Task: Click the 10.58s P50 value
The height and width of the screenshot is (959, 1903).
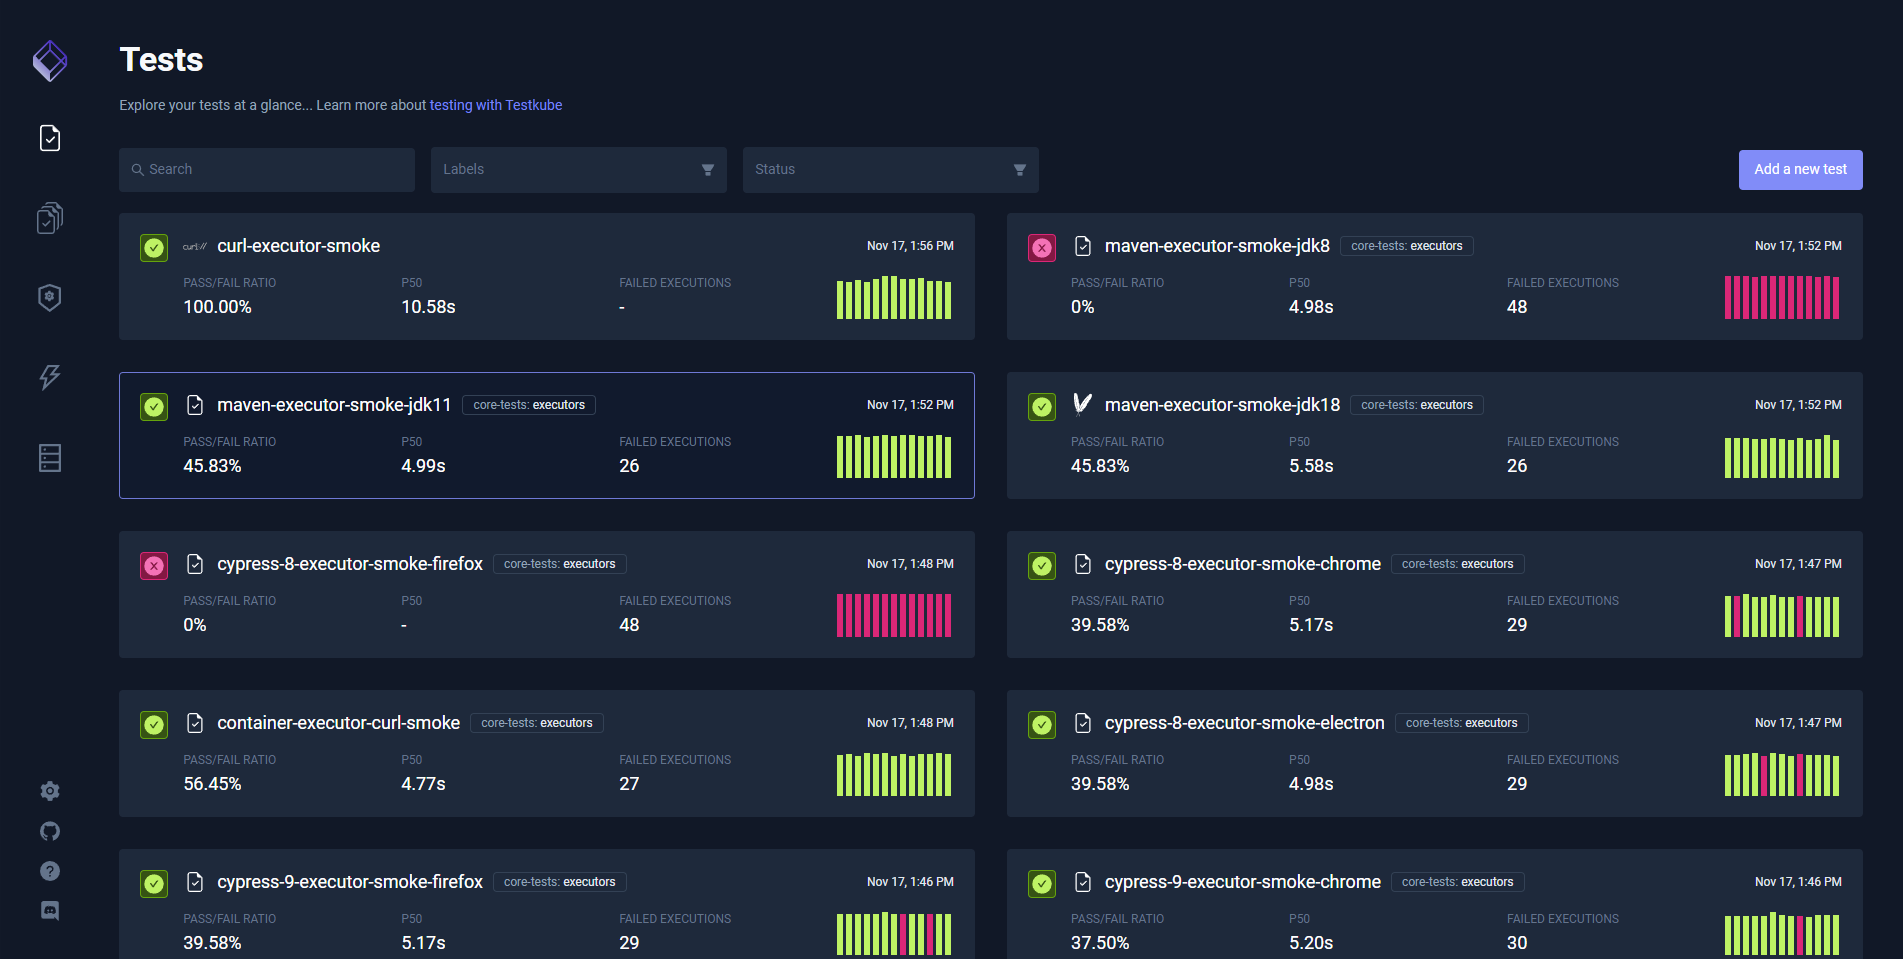Action: 429,307
